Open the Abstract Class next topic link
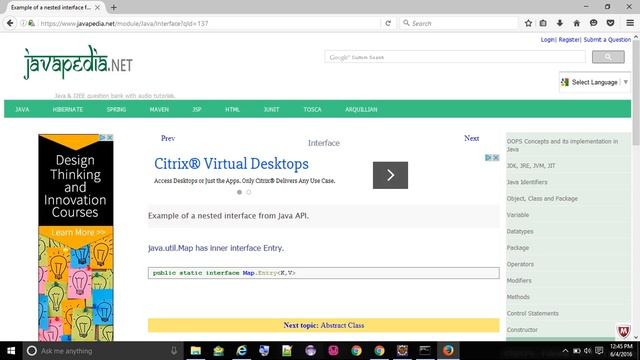The height and width of the screenshot is (360, 640). click(342, 325)
